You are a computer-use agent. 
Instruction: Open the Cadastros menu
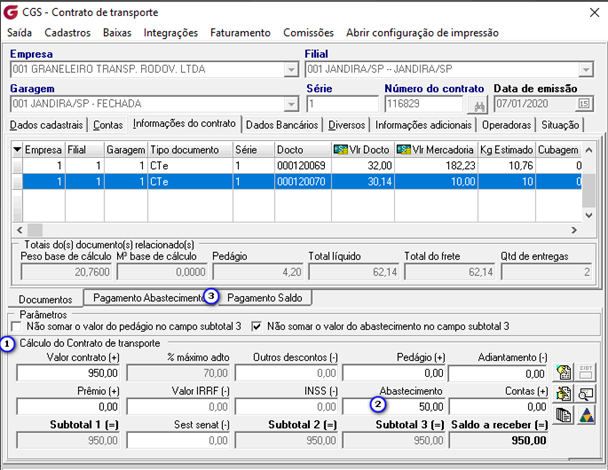click(x=67, y=33)
